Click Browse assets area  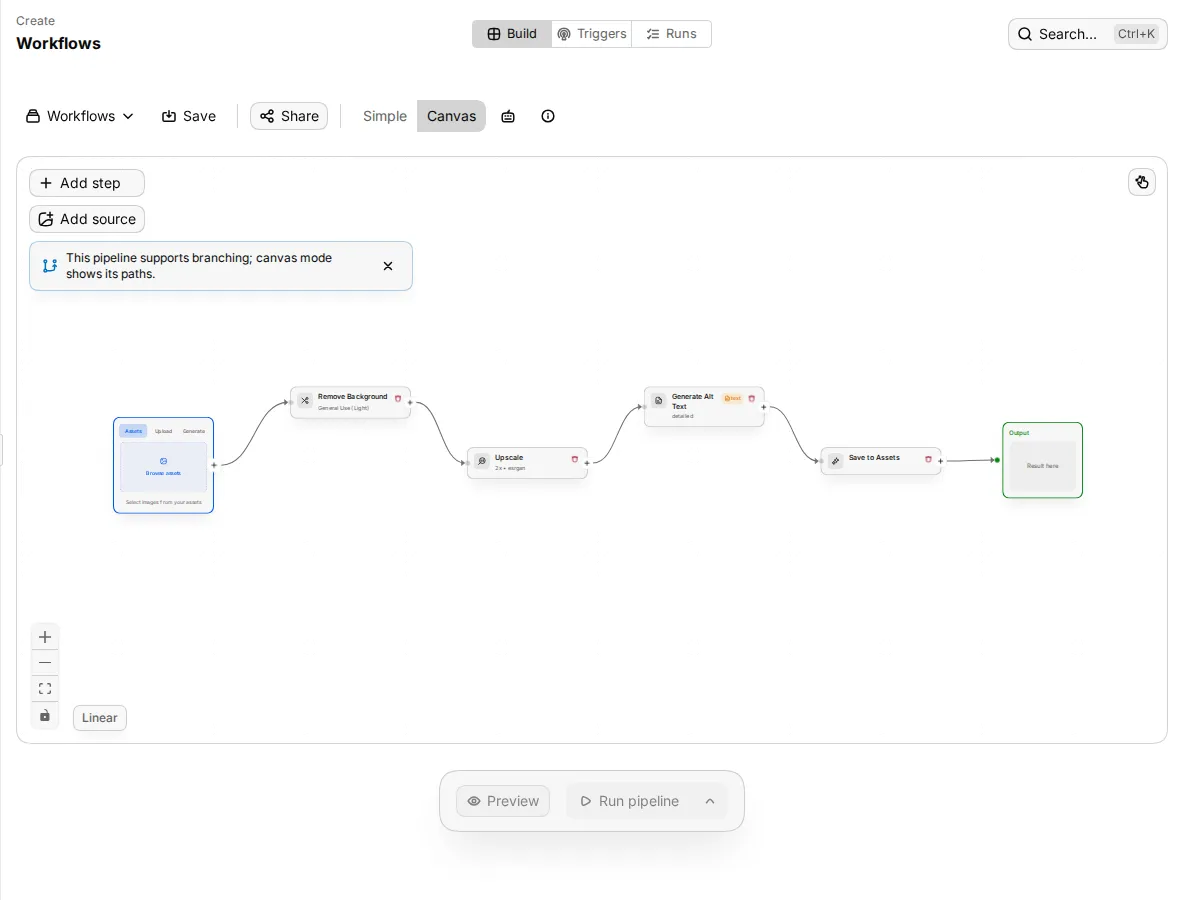163,467
